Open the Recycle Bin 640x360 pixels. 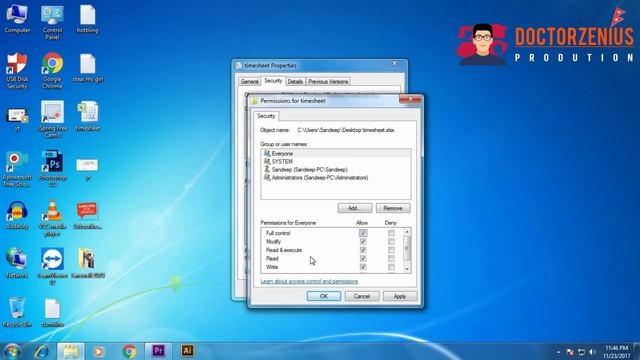point(17,312)
